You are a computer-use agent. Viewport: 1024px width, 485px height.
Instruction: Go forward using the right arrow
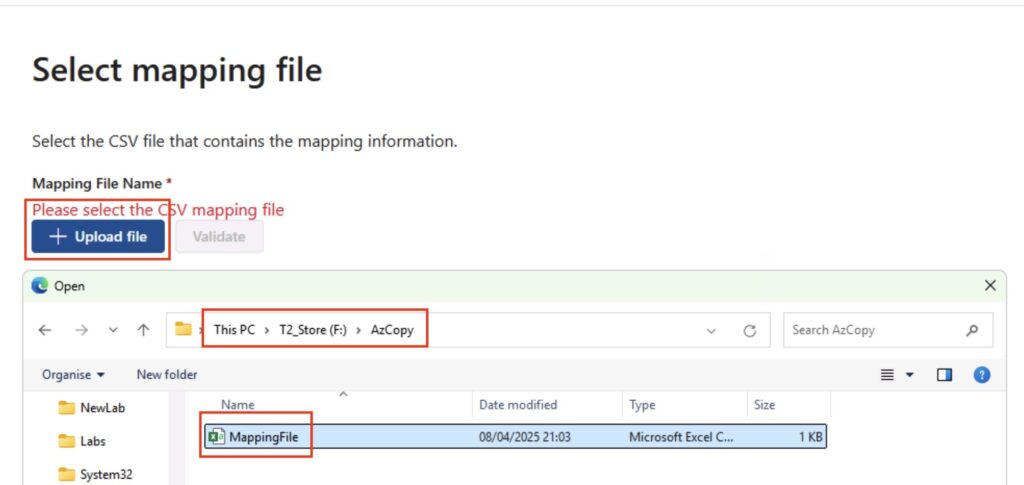79,330
